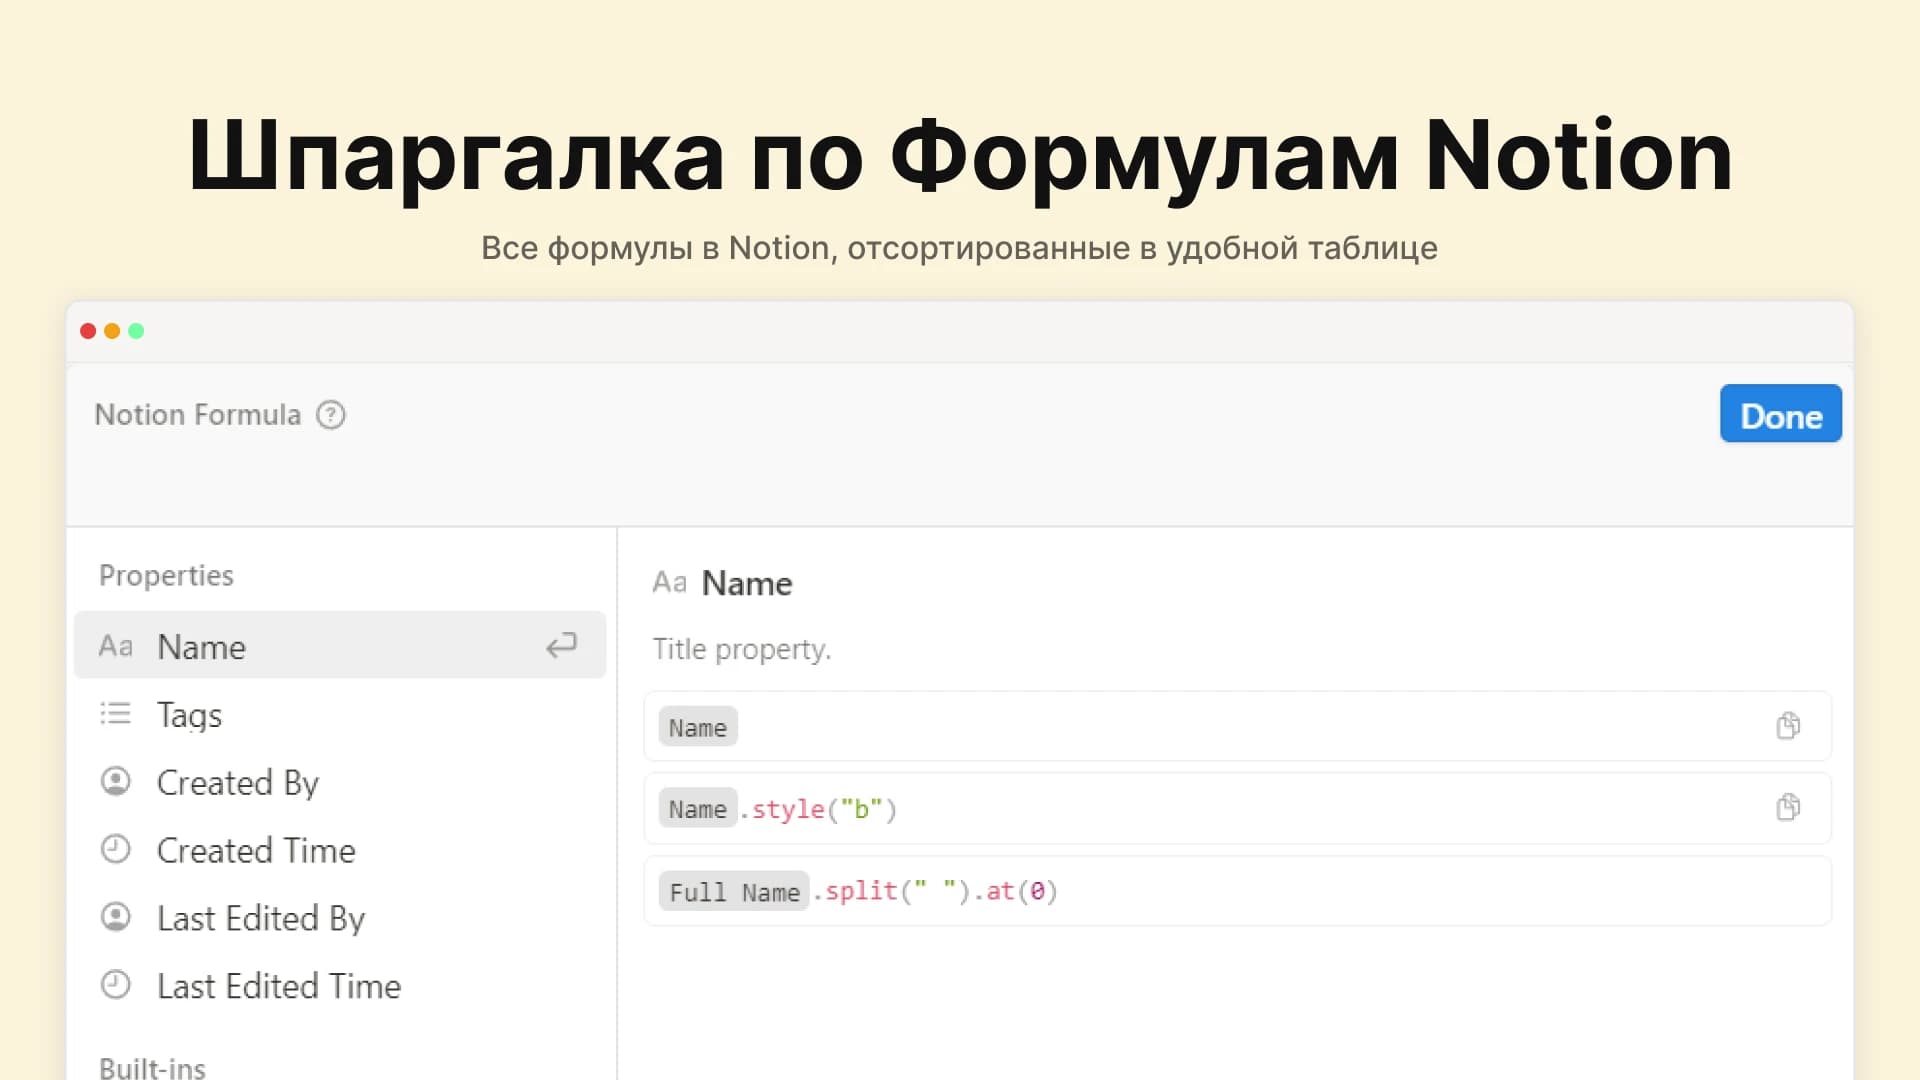1920x1080 pixels.
Task: Click the Properties section header
Action: click(x=166, y=576)
